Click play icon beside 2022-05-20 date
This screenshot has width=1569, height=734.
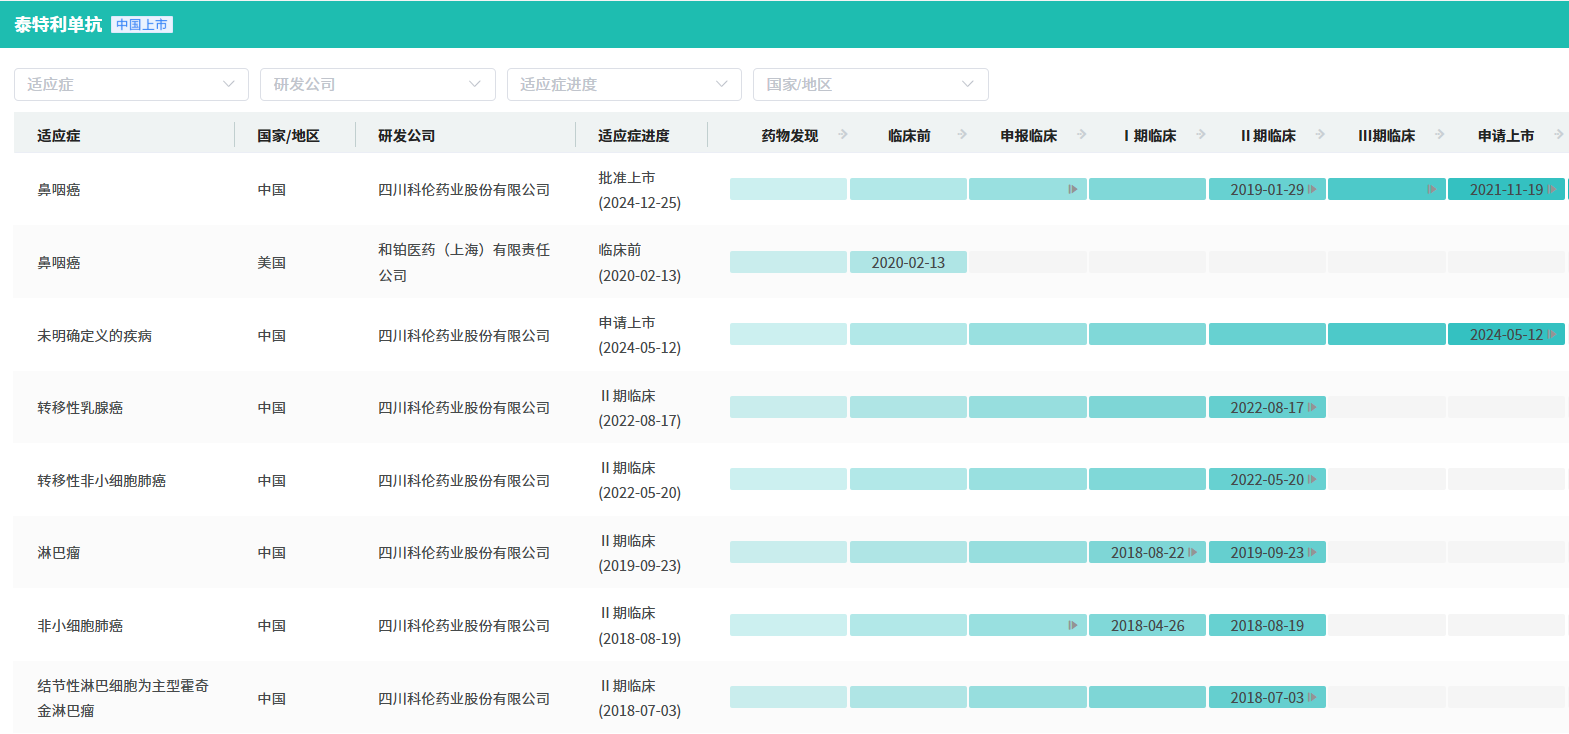(x=1312, y=480)
